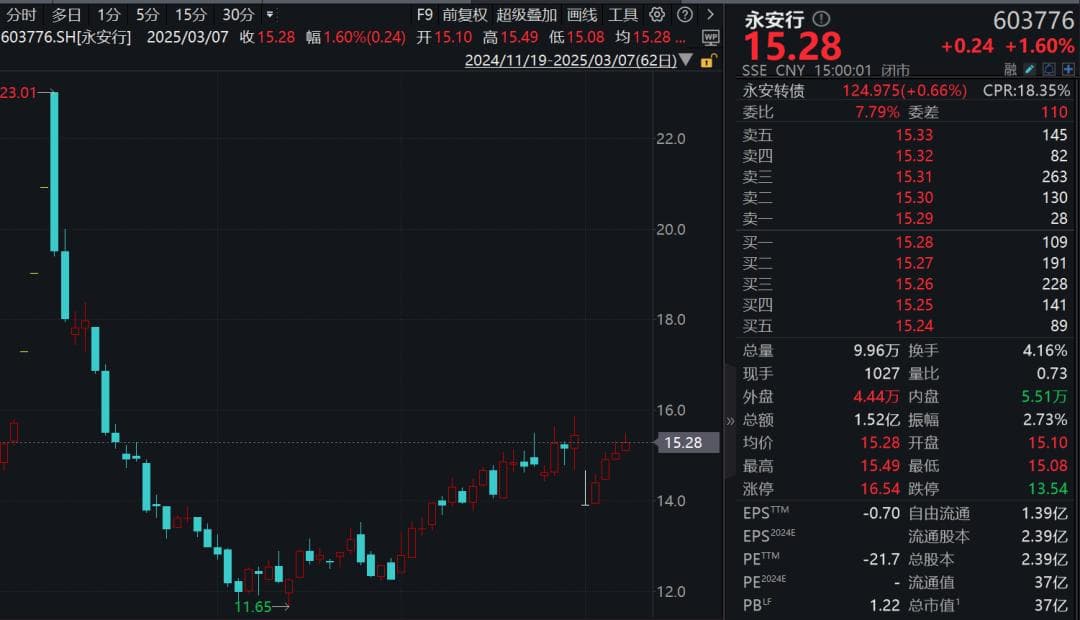Image resolution: width=1080 pixels, height=620 pixels.
Task: Open 画线 drawing tools
Action: 582,14
